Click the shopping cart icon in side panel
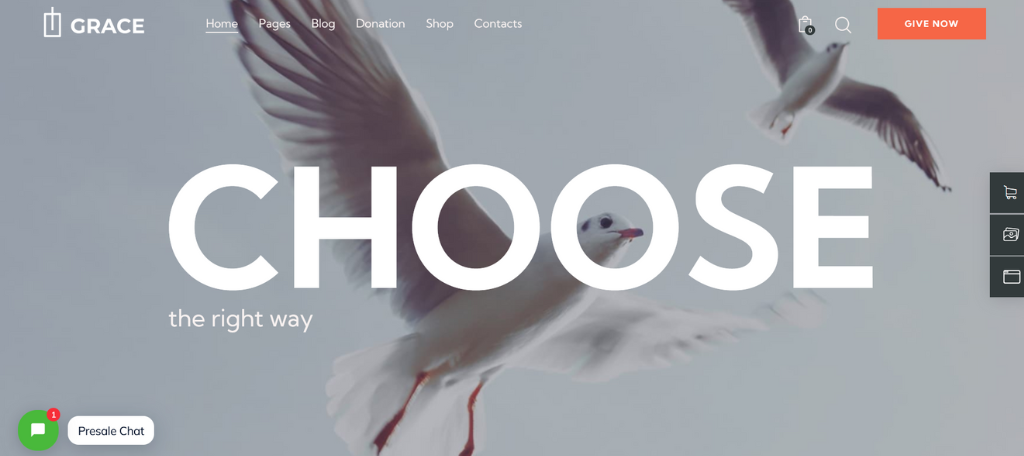 pyautogui.click(x=1010, y=192)
